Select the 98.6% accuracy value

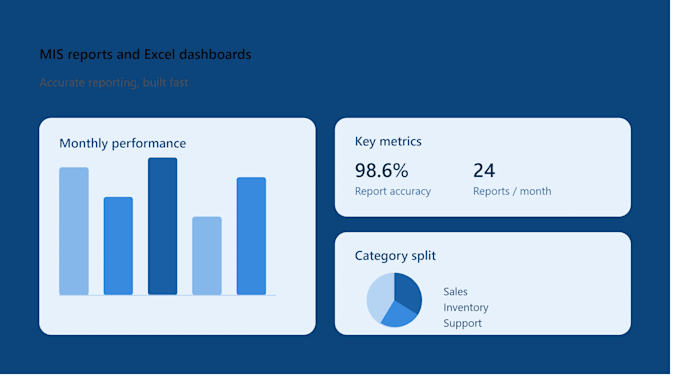(x=382, y=171)
